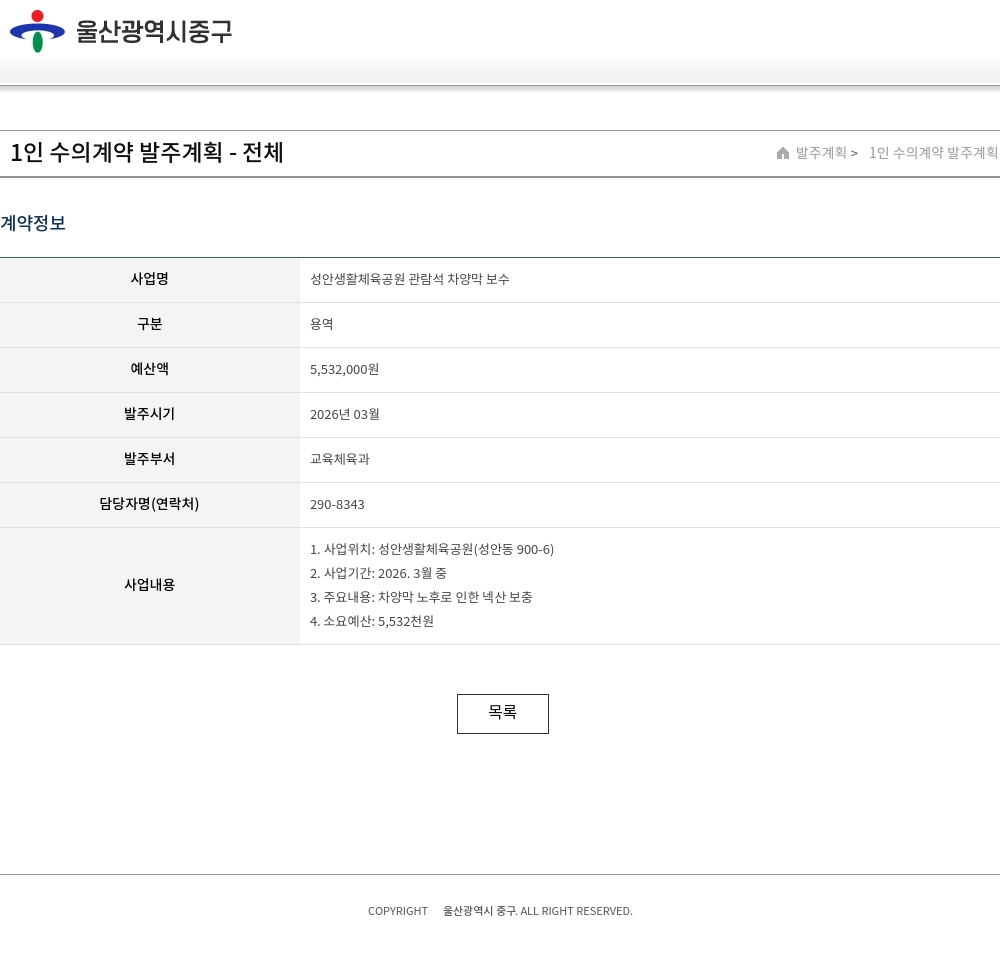Click the 예산액 row header cell
This screenshot has width=1000, height=975.
(149, 369)
